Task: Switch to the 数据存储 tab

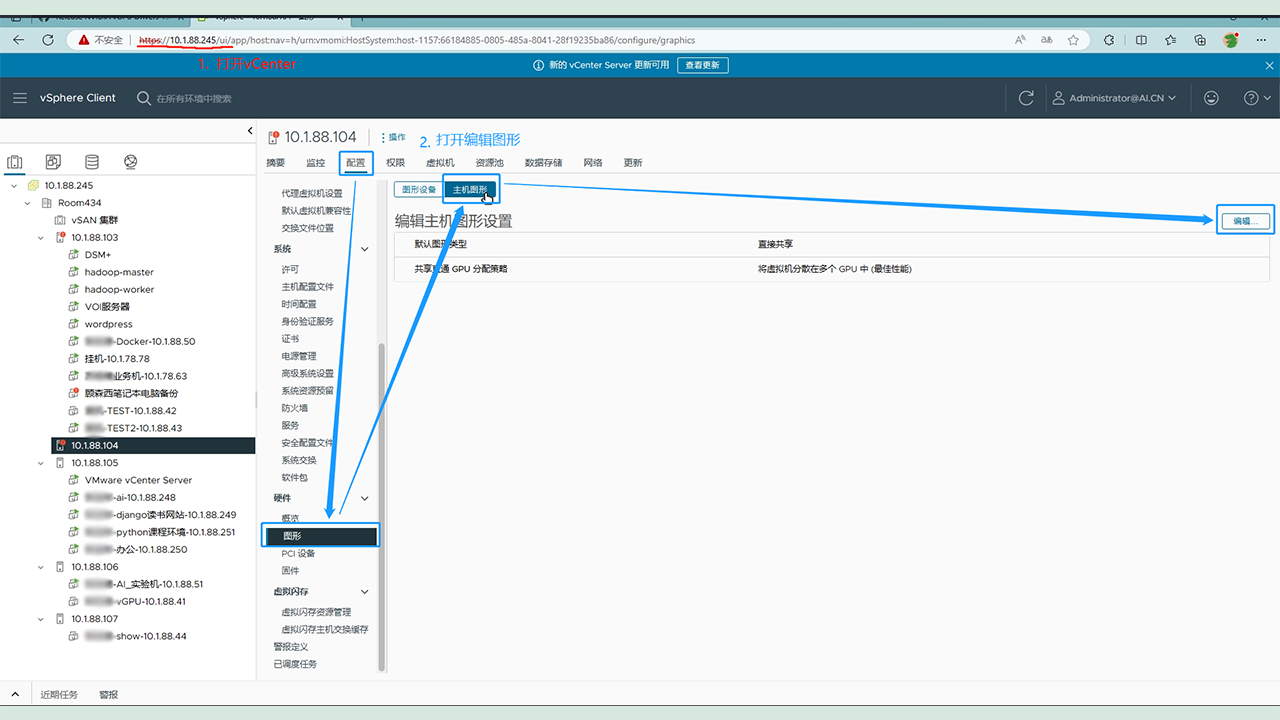Action: [x=544, y=163]
